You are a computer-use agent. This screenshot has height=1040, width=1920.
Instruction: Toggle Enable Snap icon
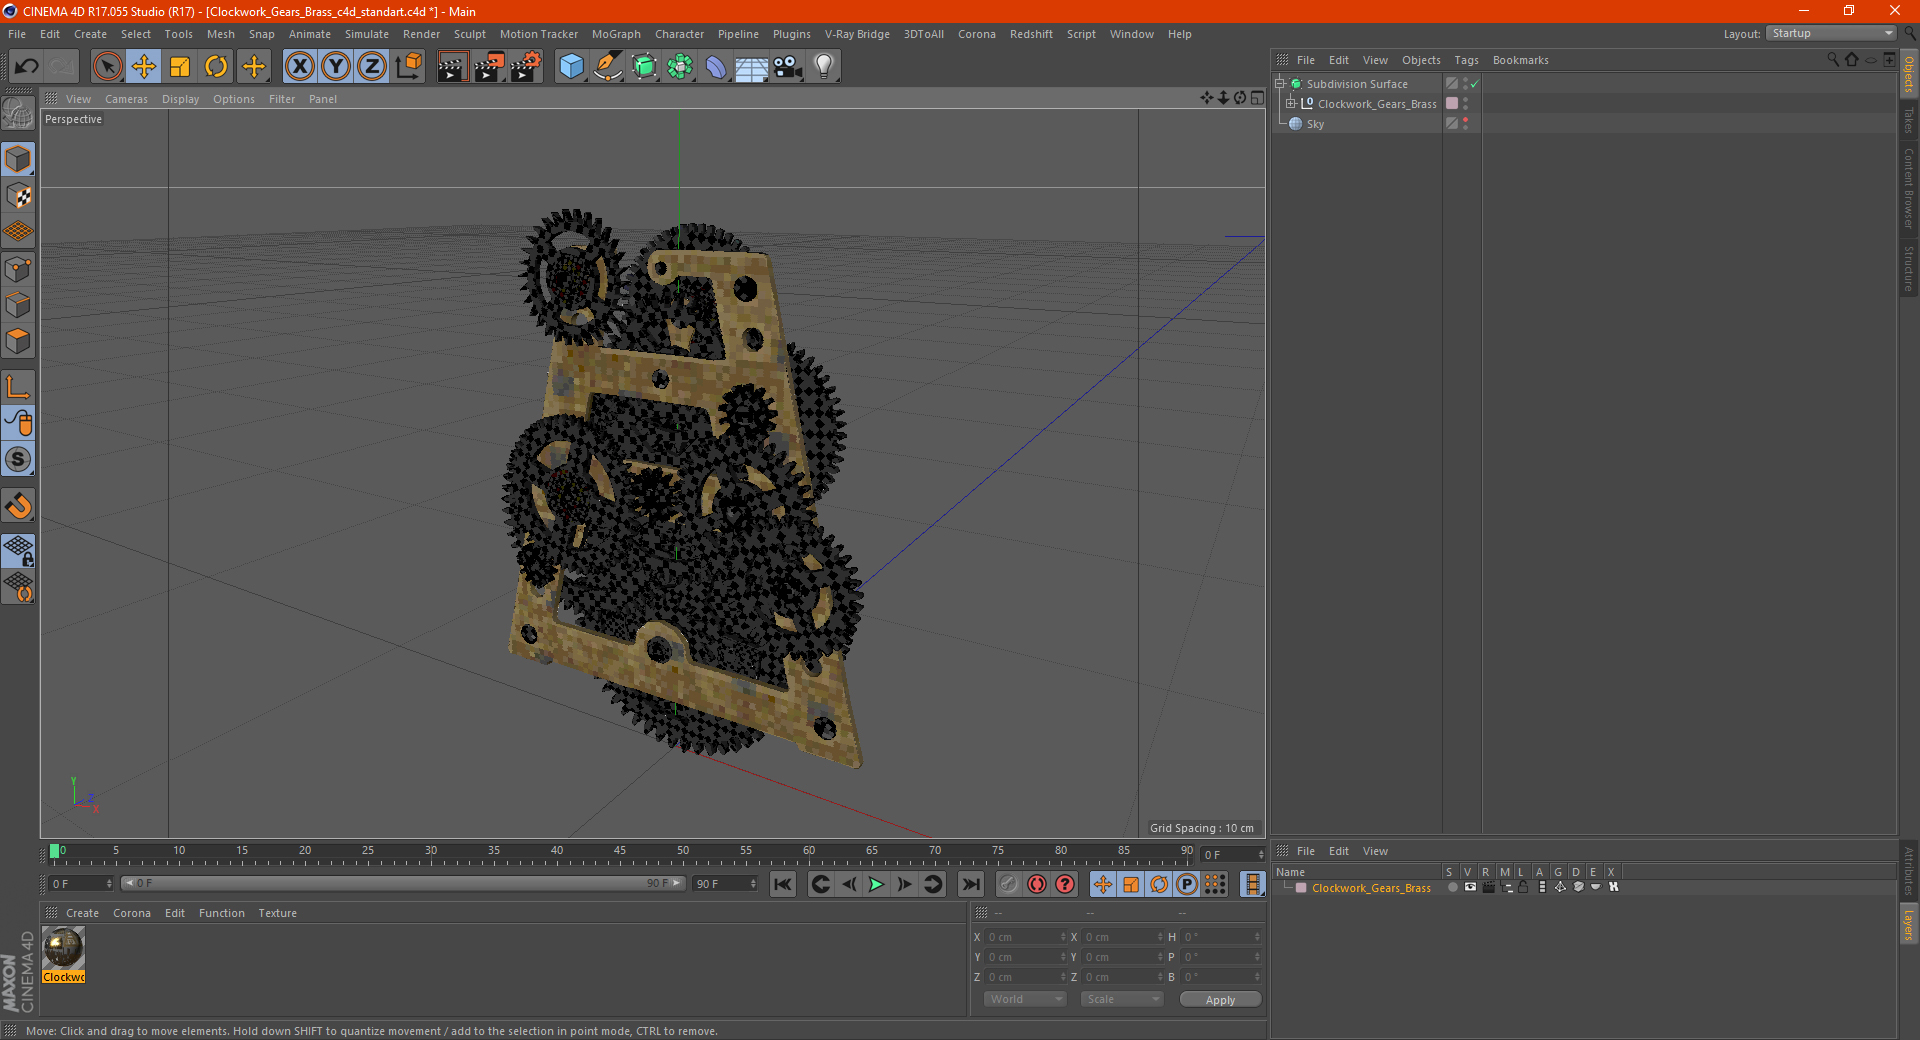click(18, 506)
